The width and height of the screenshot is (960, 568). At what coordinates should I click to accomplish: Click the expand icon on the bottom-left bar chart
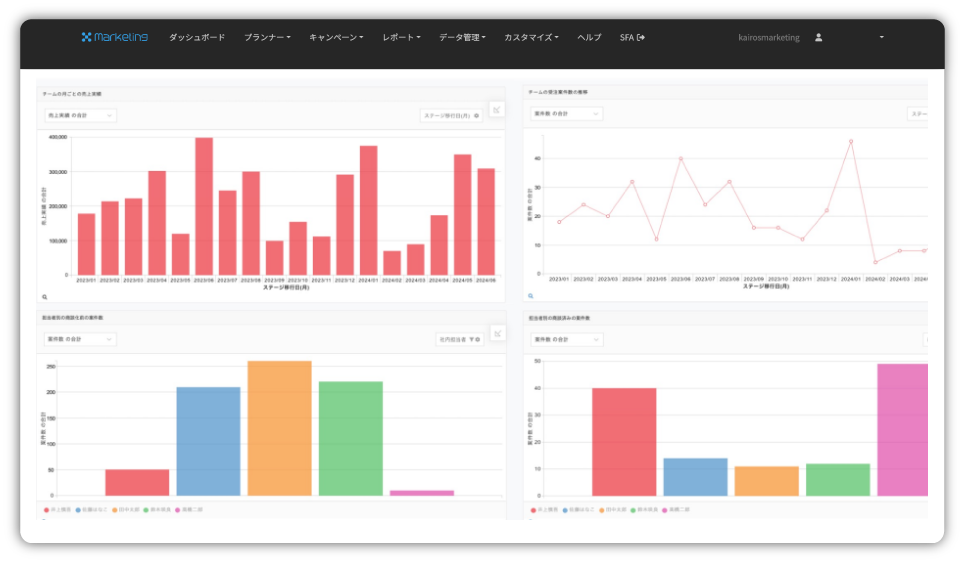[497, 333]
